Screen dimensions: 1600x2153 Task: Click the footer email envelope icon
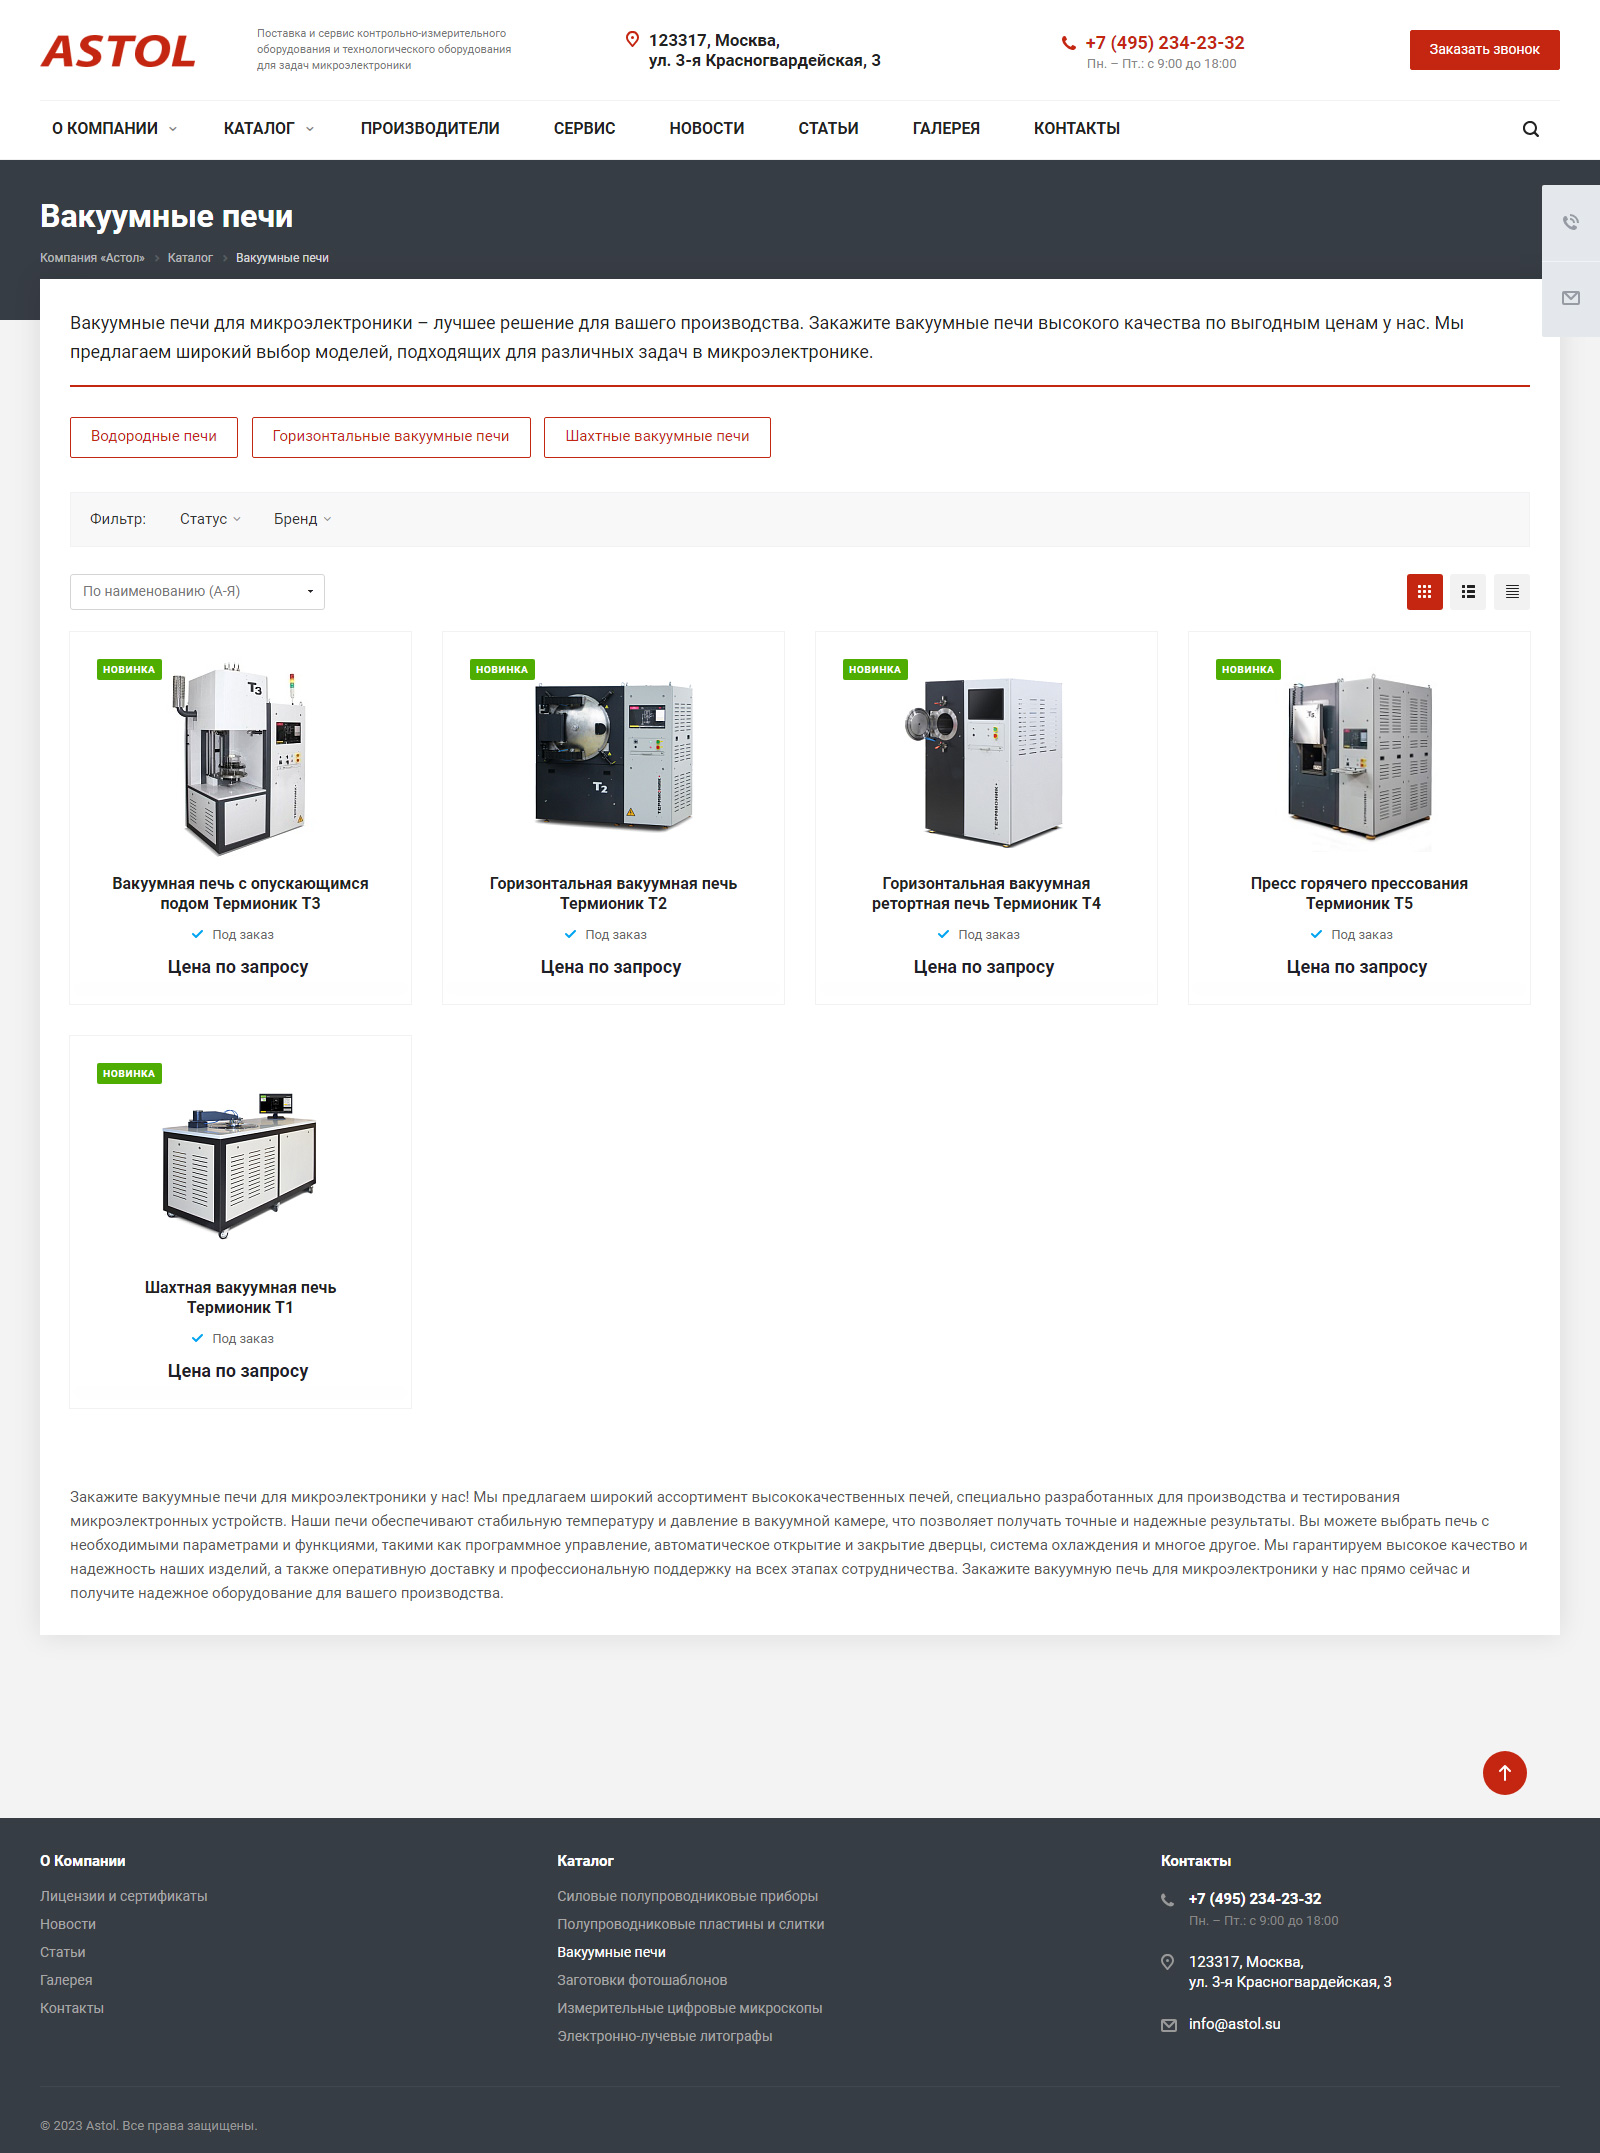click(x=1168, y=2025)
